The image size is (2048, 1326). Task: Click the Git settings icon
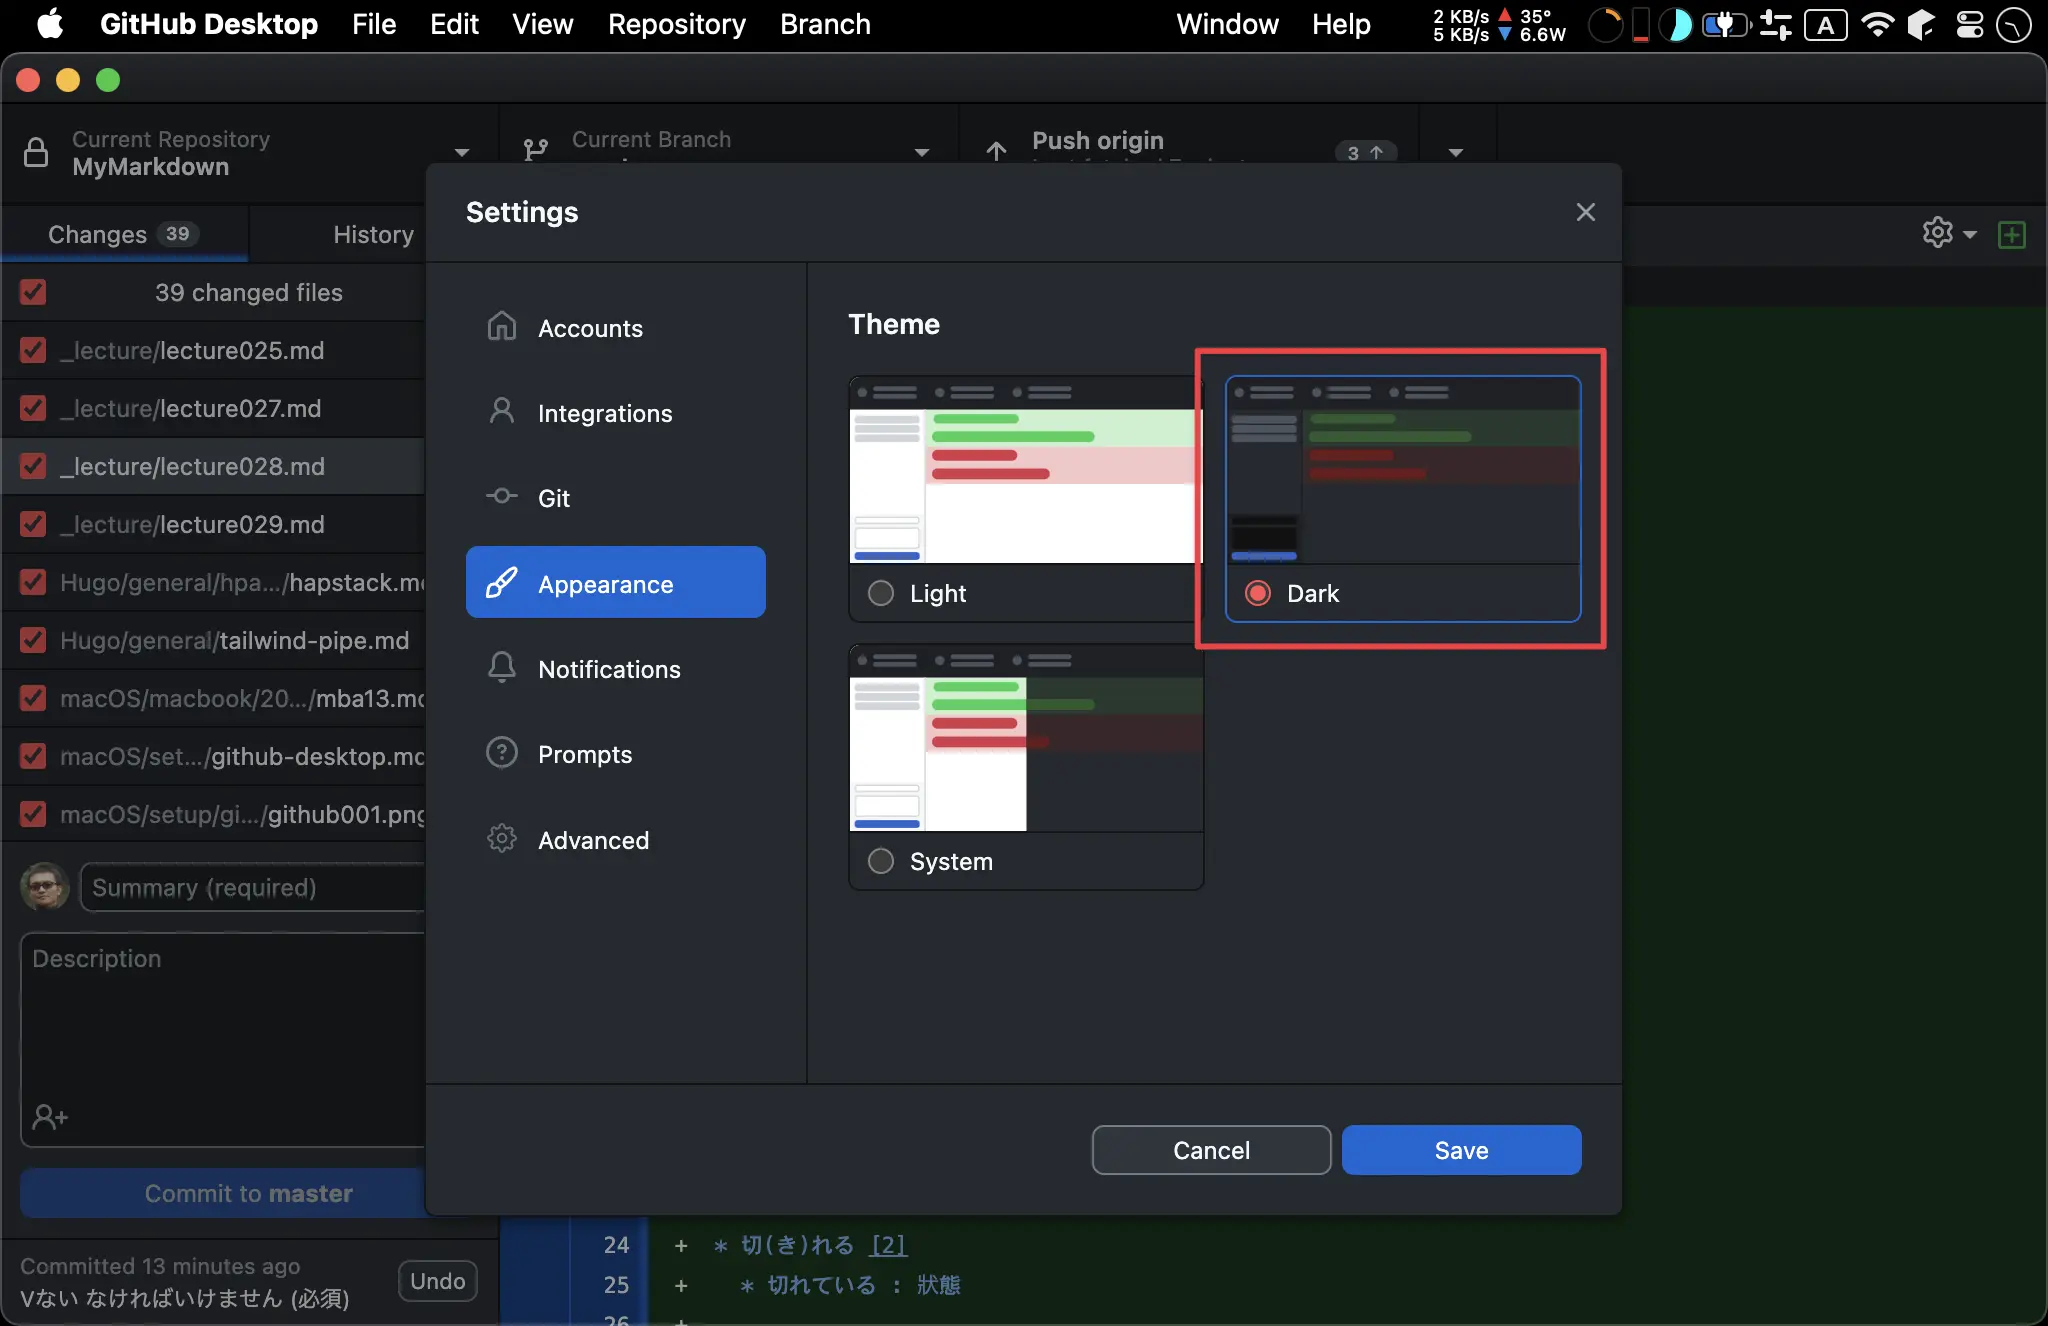click(x=503, y=497)
